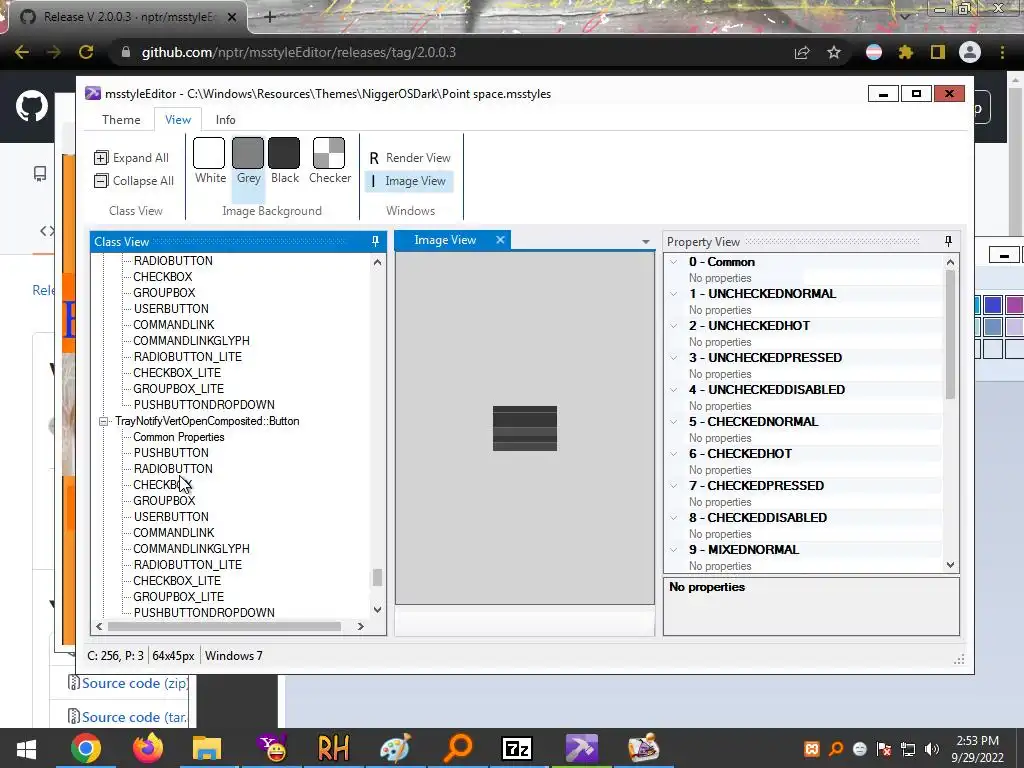Open Chrome three-dot menu
Screen dimensions: 1024x768
click(1002, 52)
